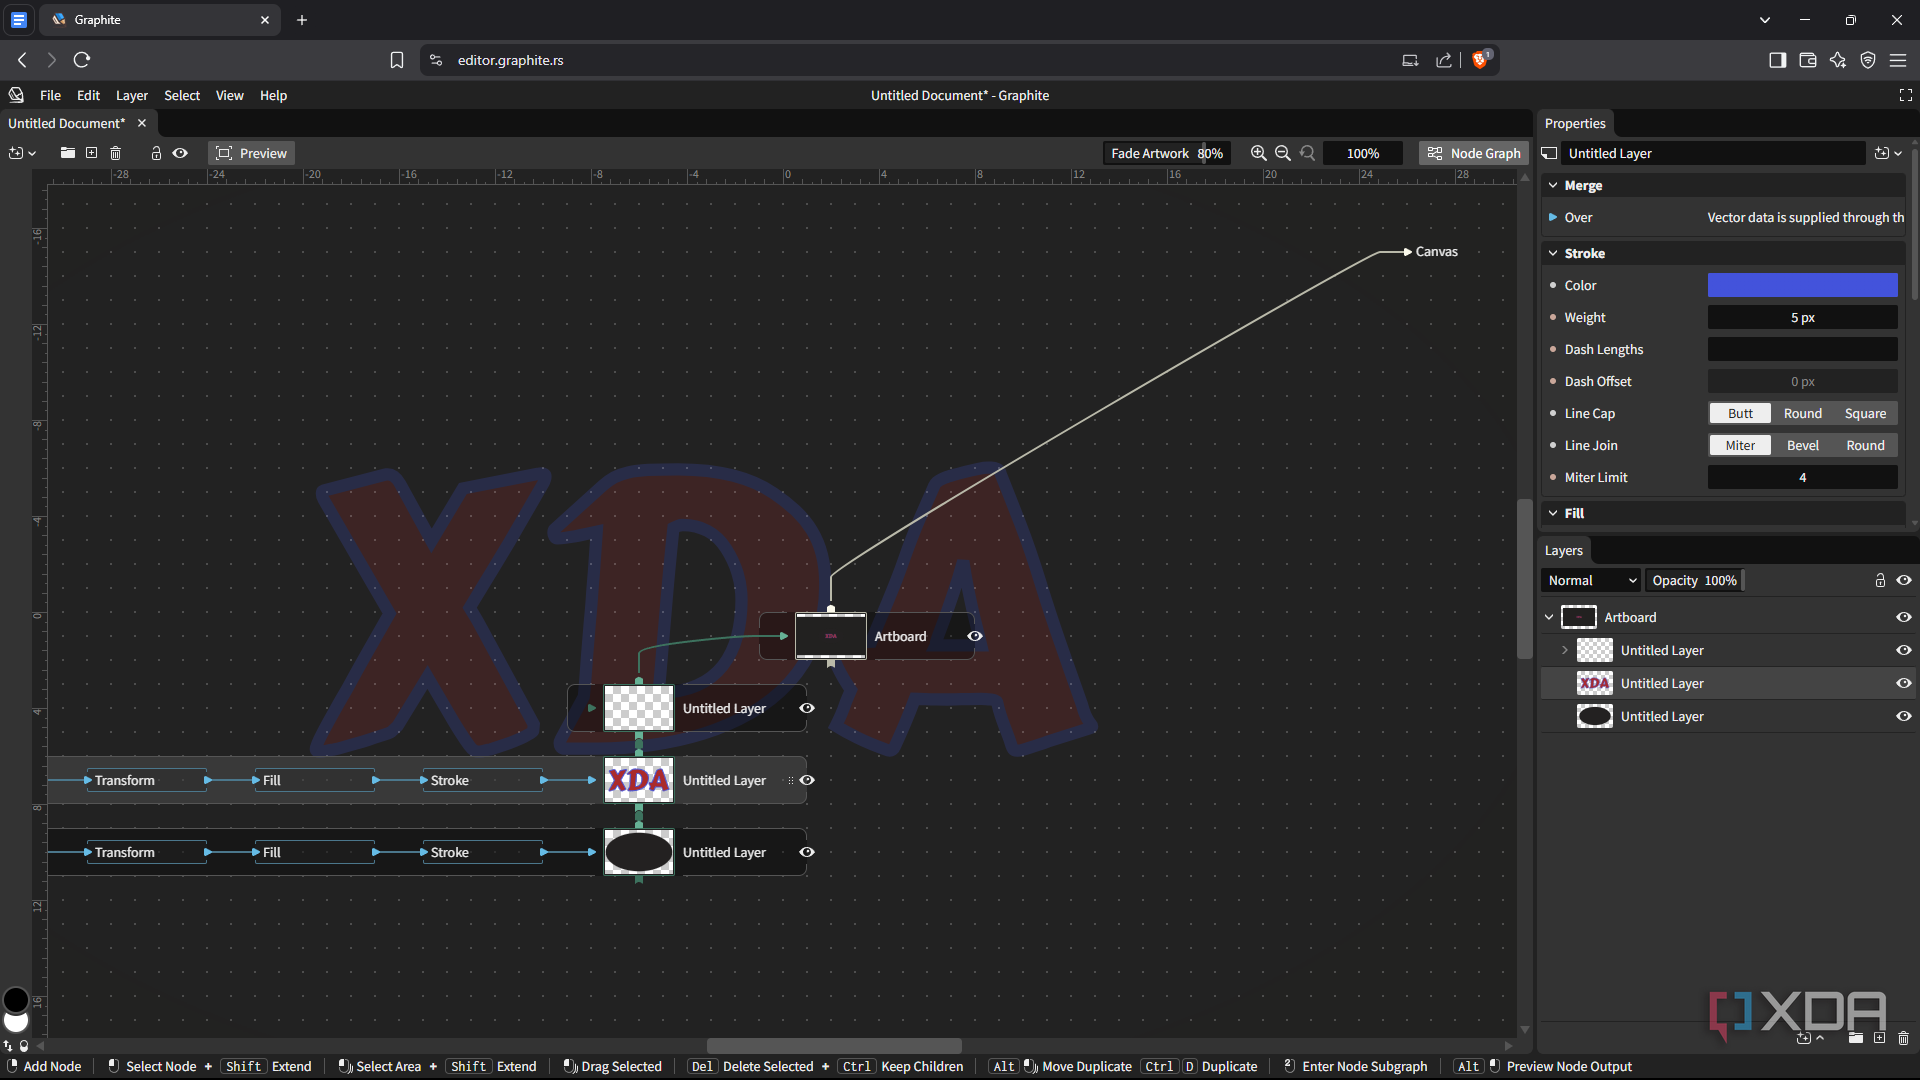Reload the browser page
The height and width of the screenshot is (1080, 1920).
click(82, 60)
